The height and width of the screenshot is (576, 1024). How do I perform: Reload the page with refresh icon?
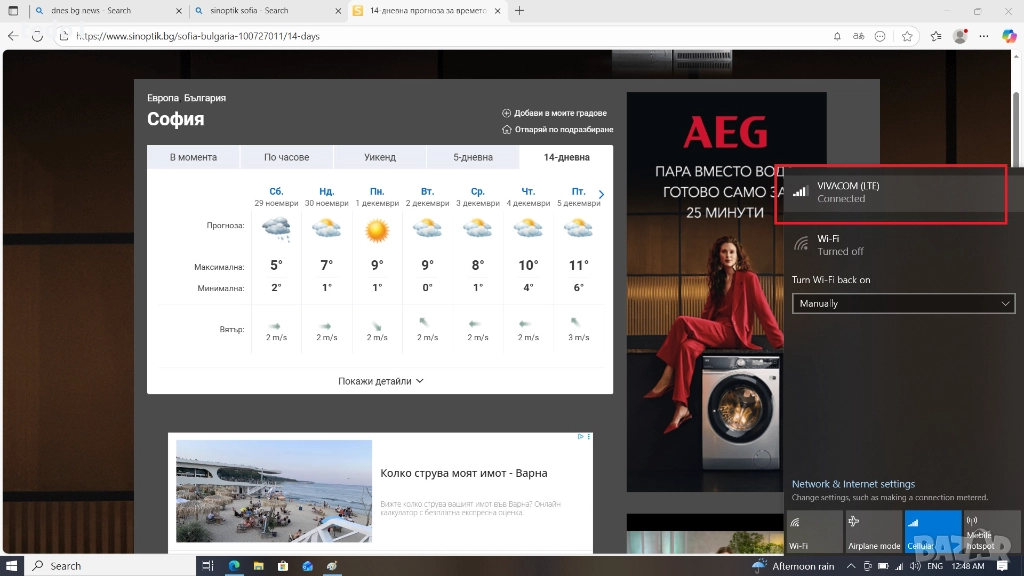coord(37,36)
